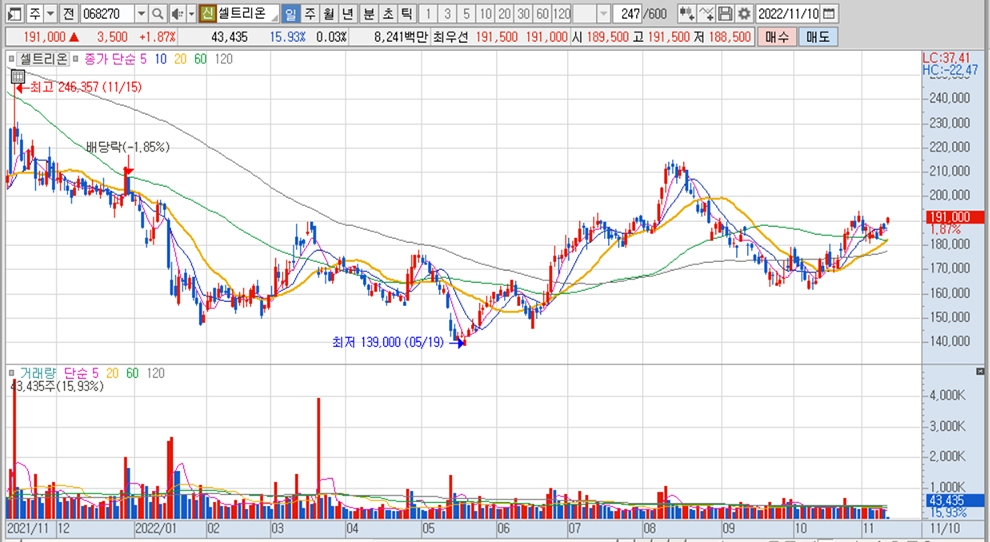990x542 pixels.
Task: Click the grid icon at chart top-left
Action: tap(17, 75)
